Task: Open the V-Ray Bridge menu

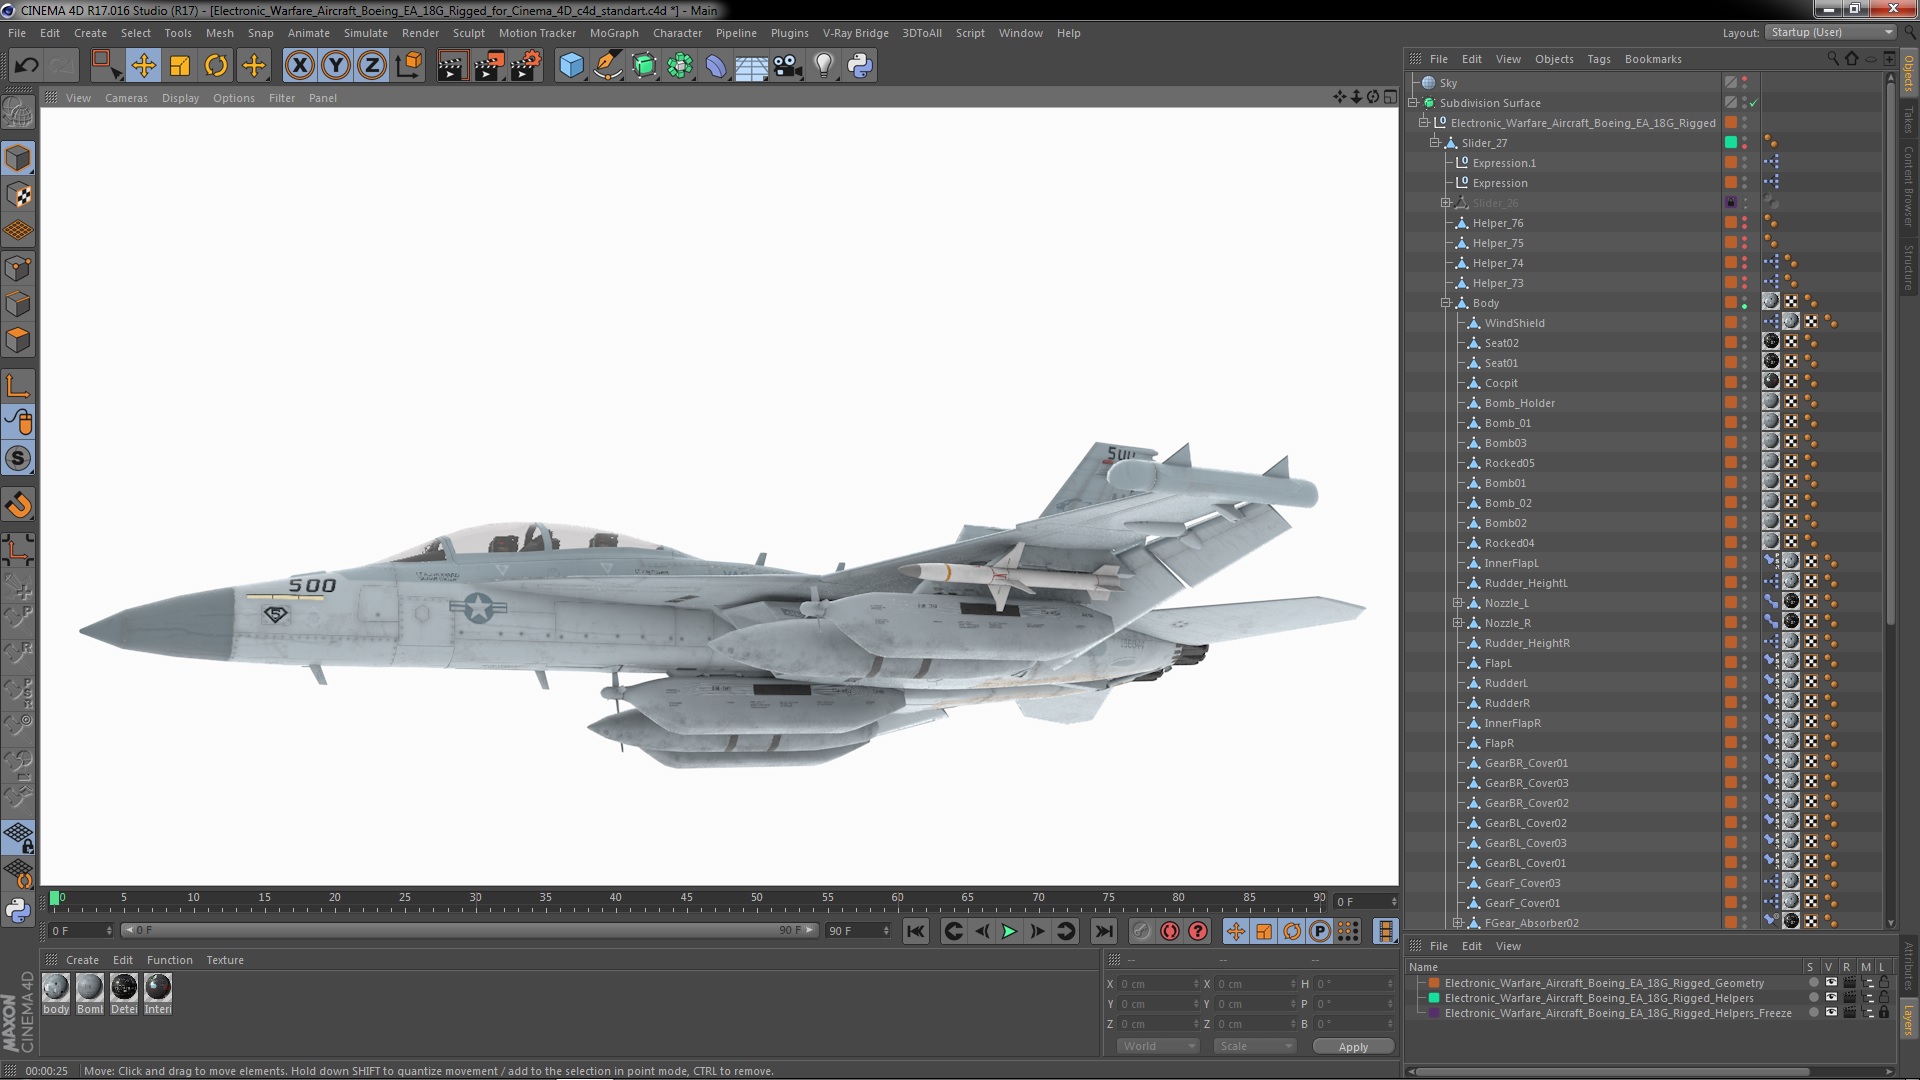Action: click(855, 33)
